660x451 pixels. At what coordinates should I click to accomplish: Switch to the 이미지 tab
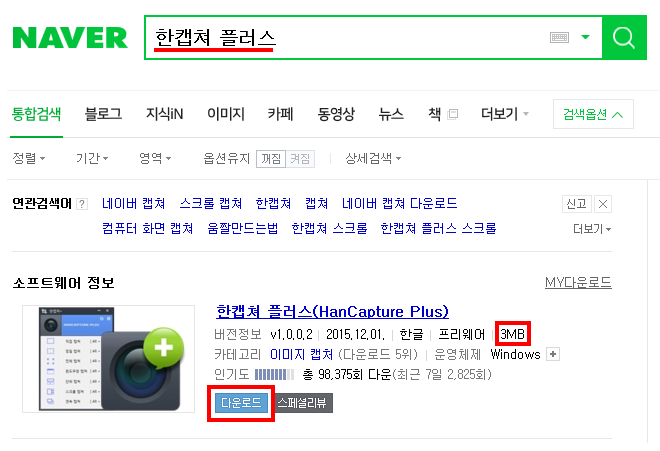coord(226,114)
